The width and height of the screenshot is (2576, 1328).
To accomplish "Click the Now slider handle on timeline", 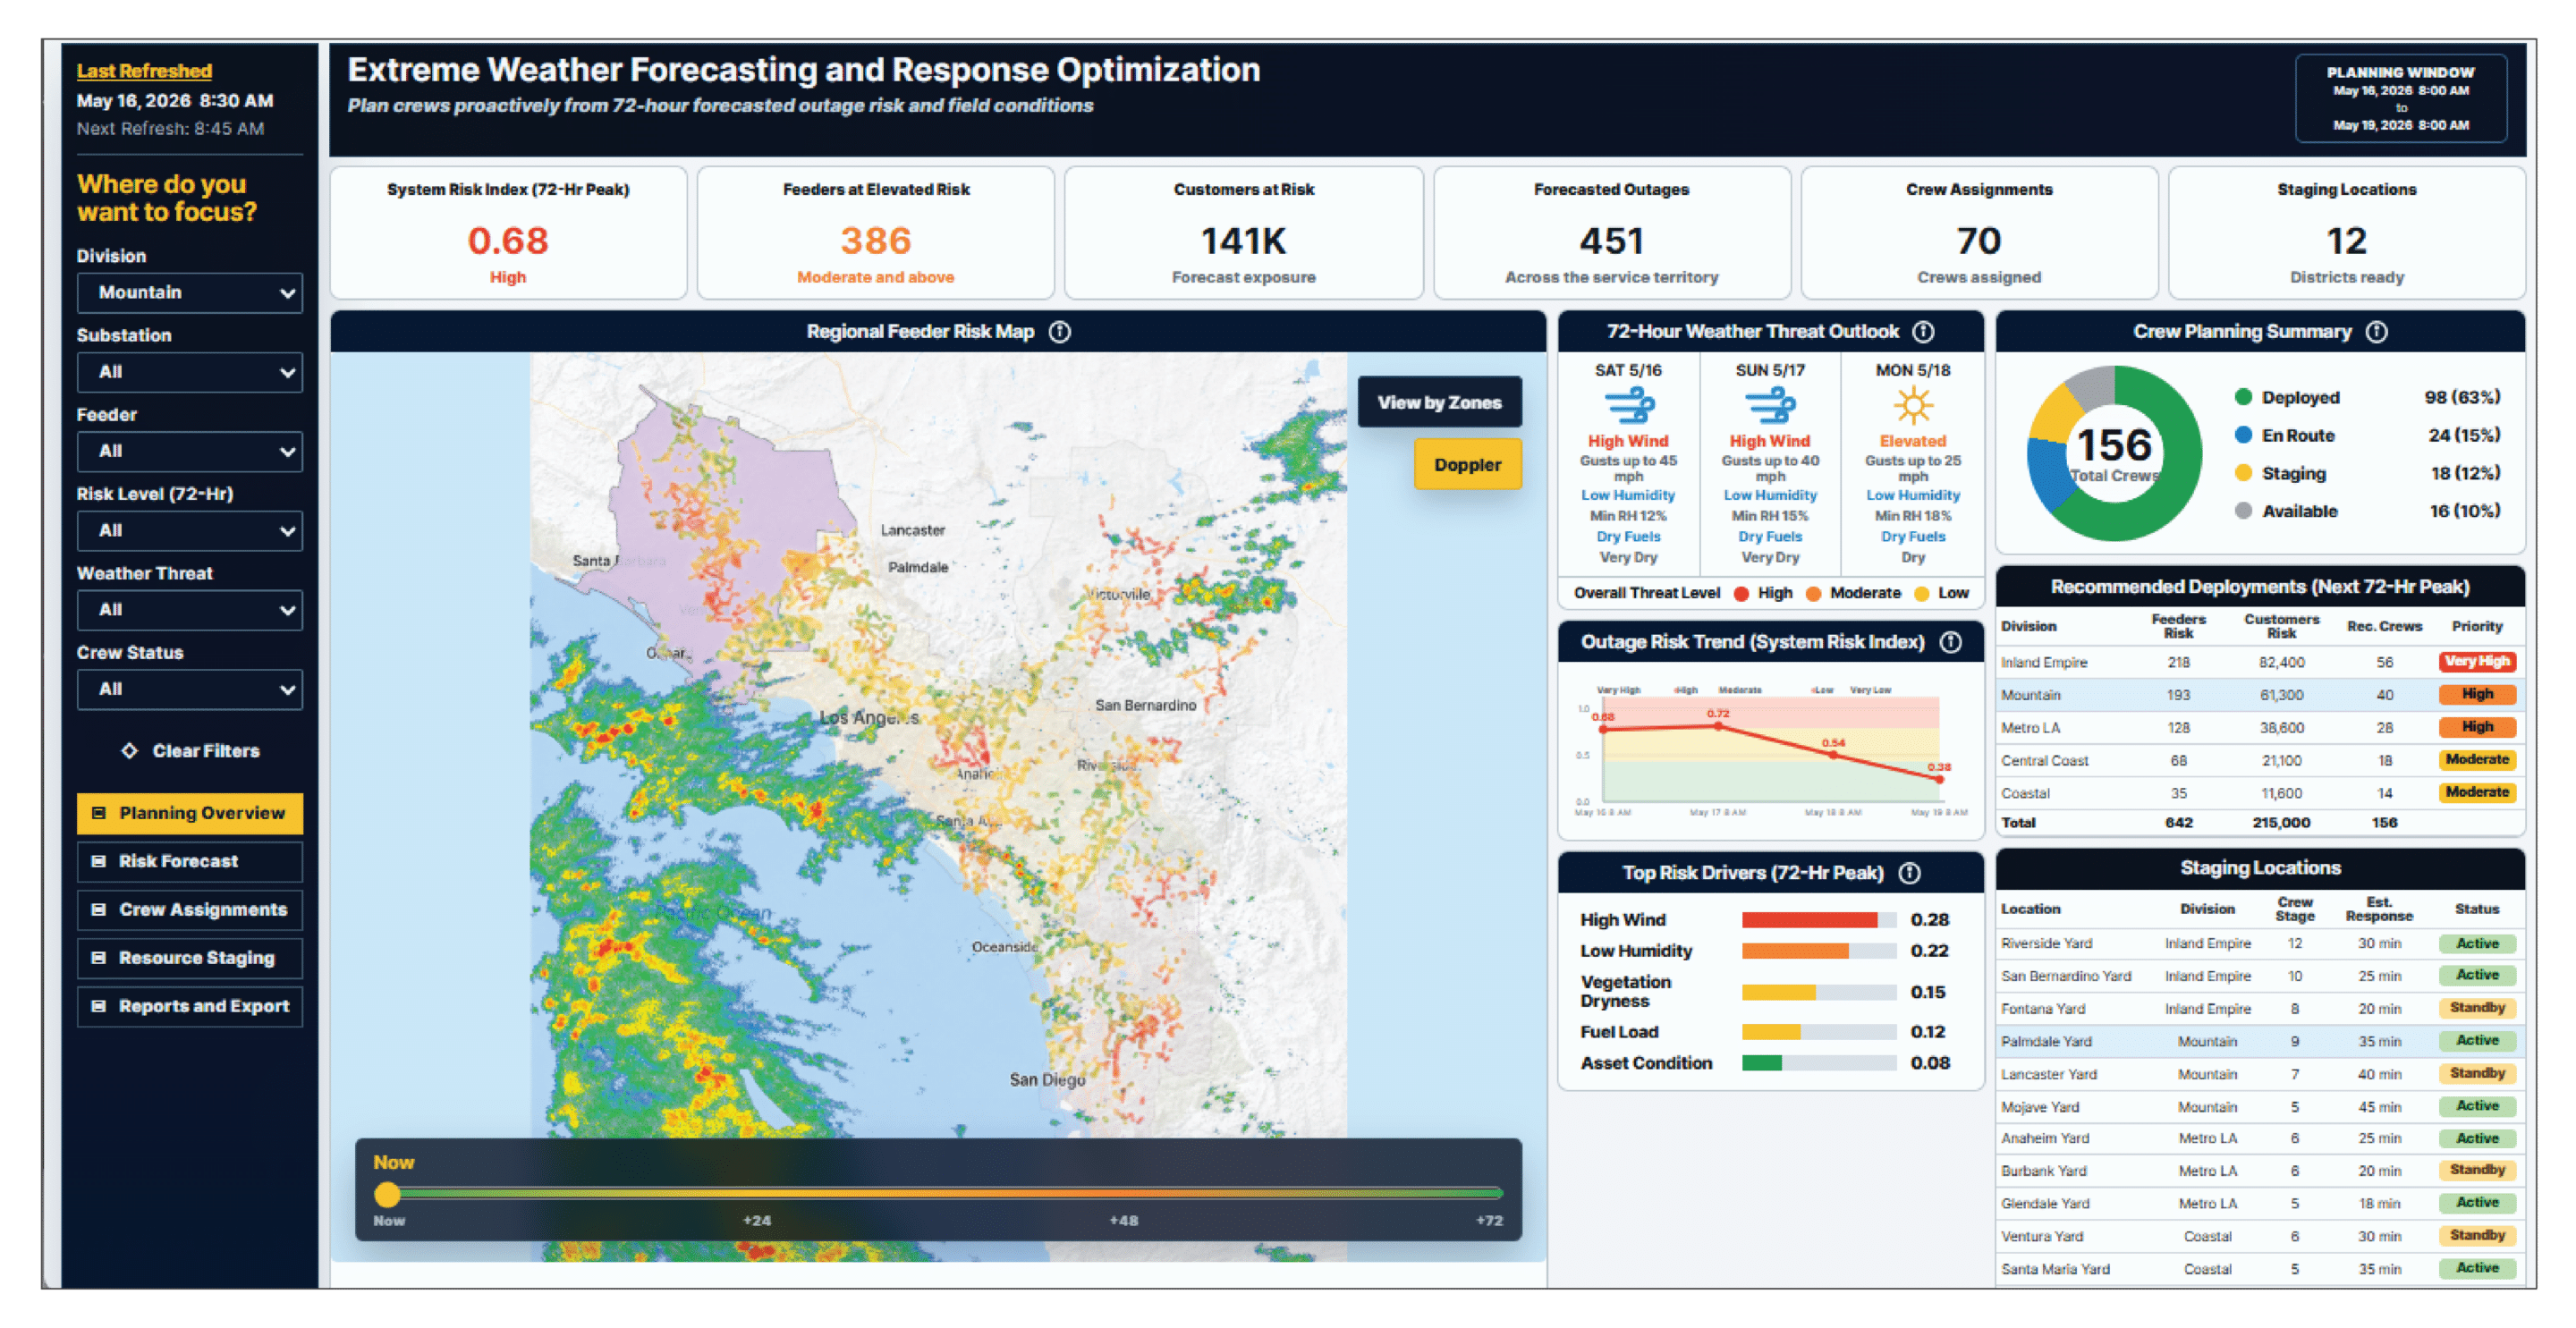I will [x=387, y=1194].
